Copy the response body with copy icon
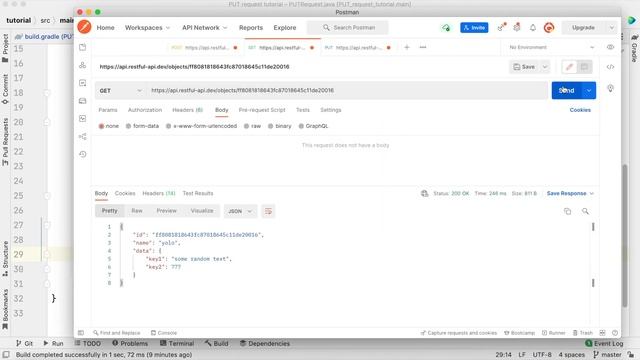640x360 pixels. (567, 211)
